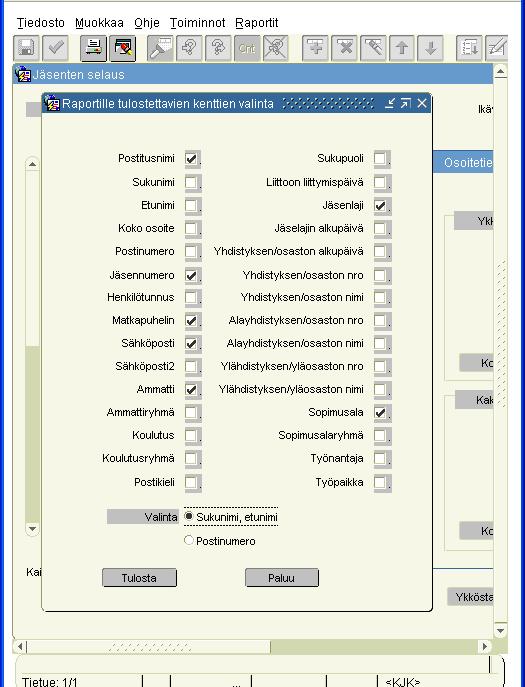This screenshot has height=687, width=525.
Task: Click the Print toolbar icon
Action: click(x=93, y=47)
